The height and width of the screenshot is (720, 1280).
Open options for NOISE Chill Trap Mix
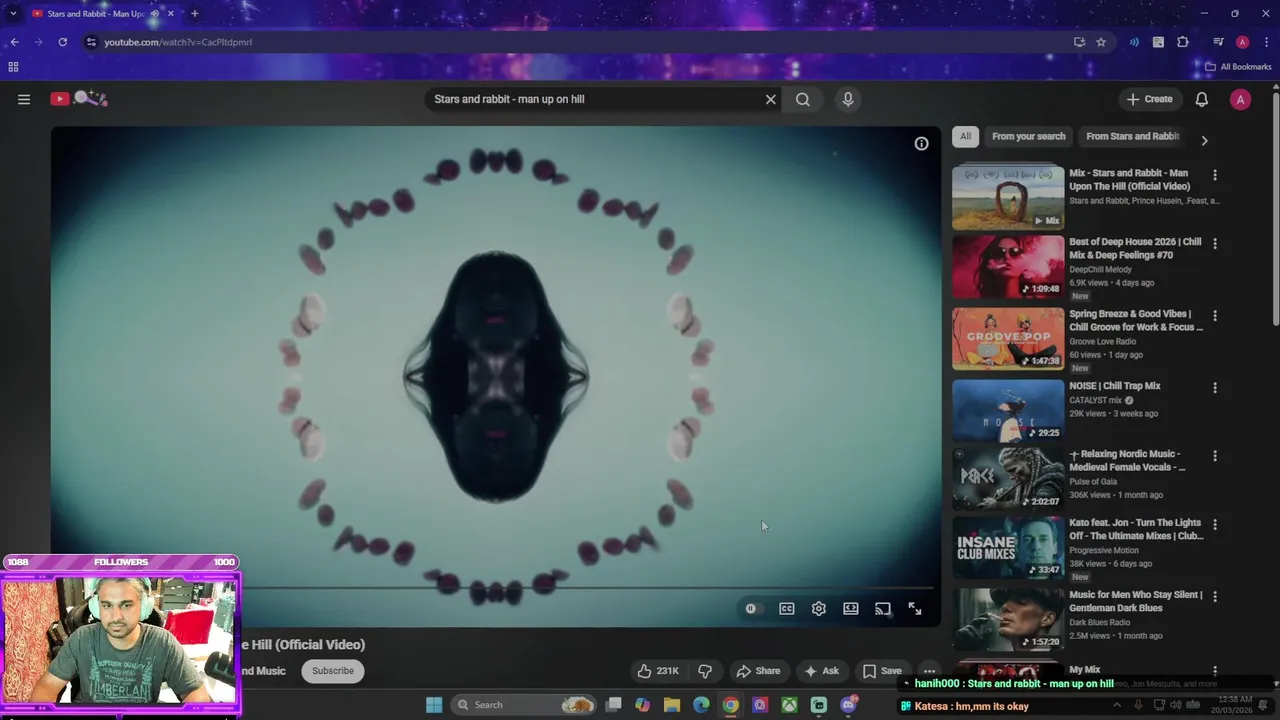pos(1215,387)
